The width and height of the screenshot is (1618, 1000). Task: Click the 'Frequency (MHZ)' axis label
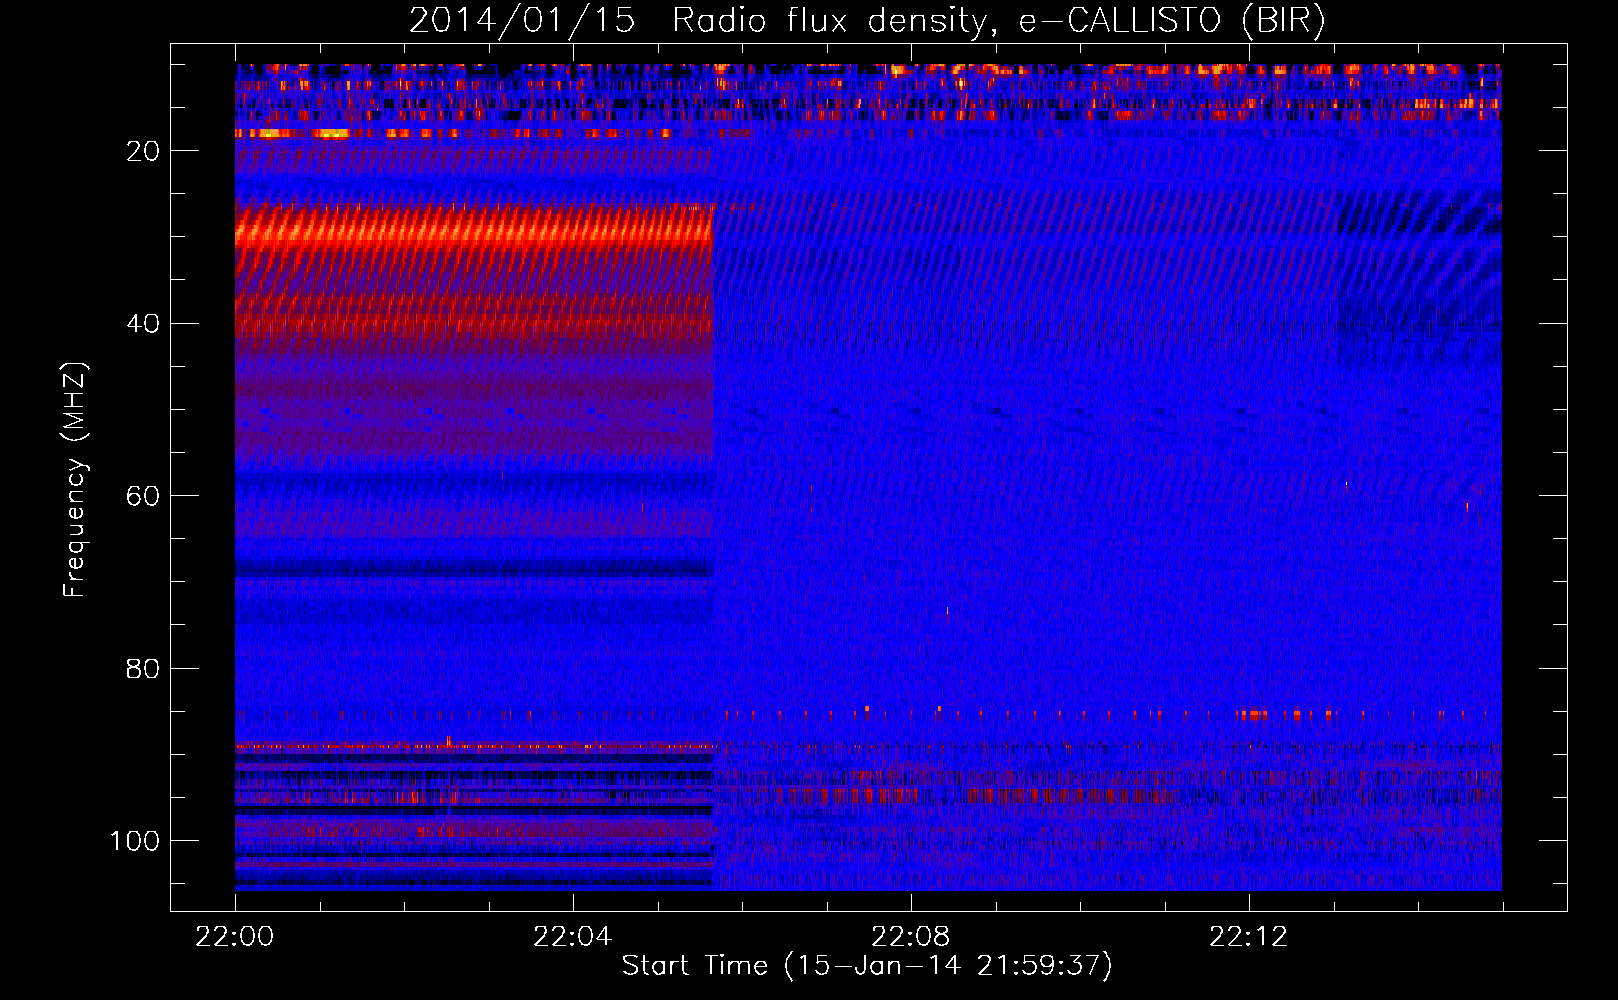click(x=75, y=479)
